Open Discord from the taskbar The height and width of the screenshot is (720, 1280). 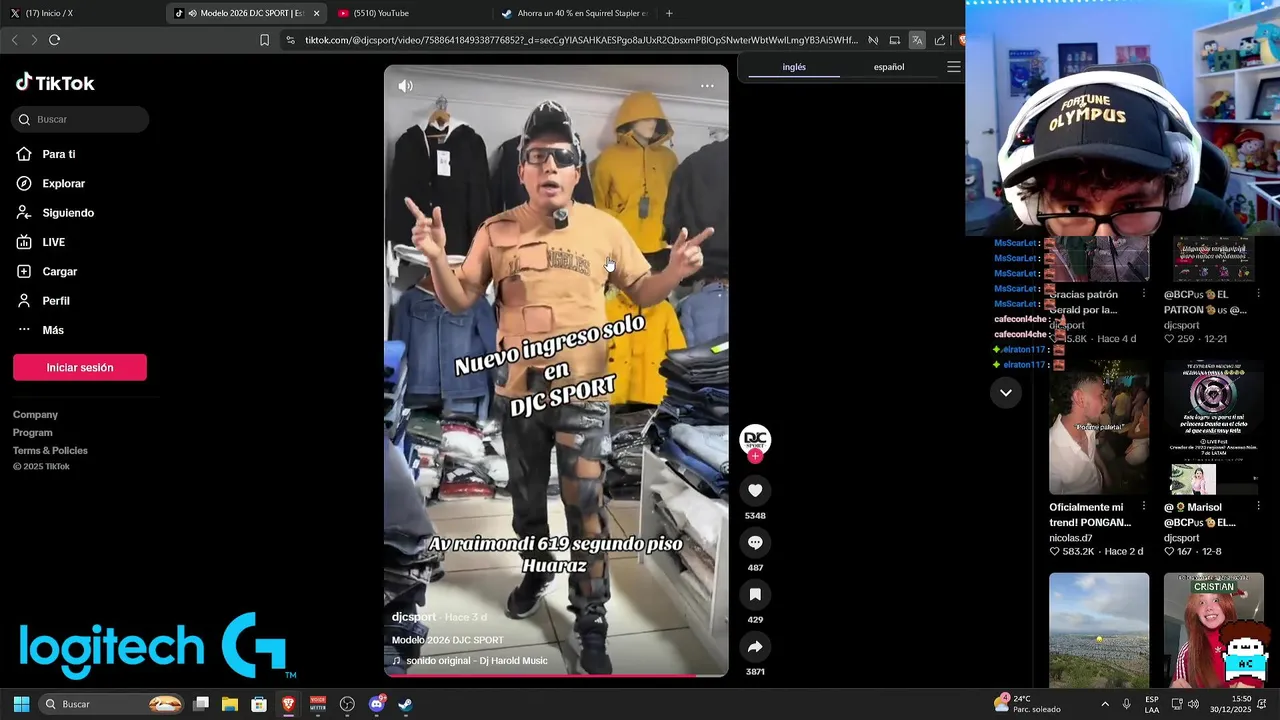point(377,704)
